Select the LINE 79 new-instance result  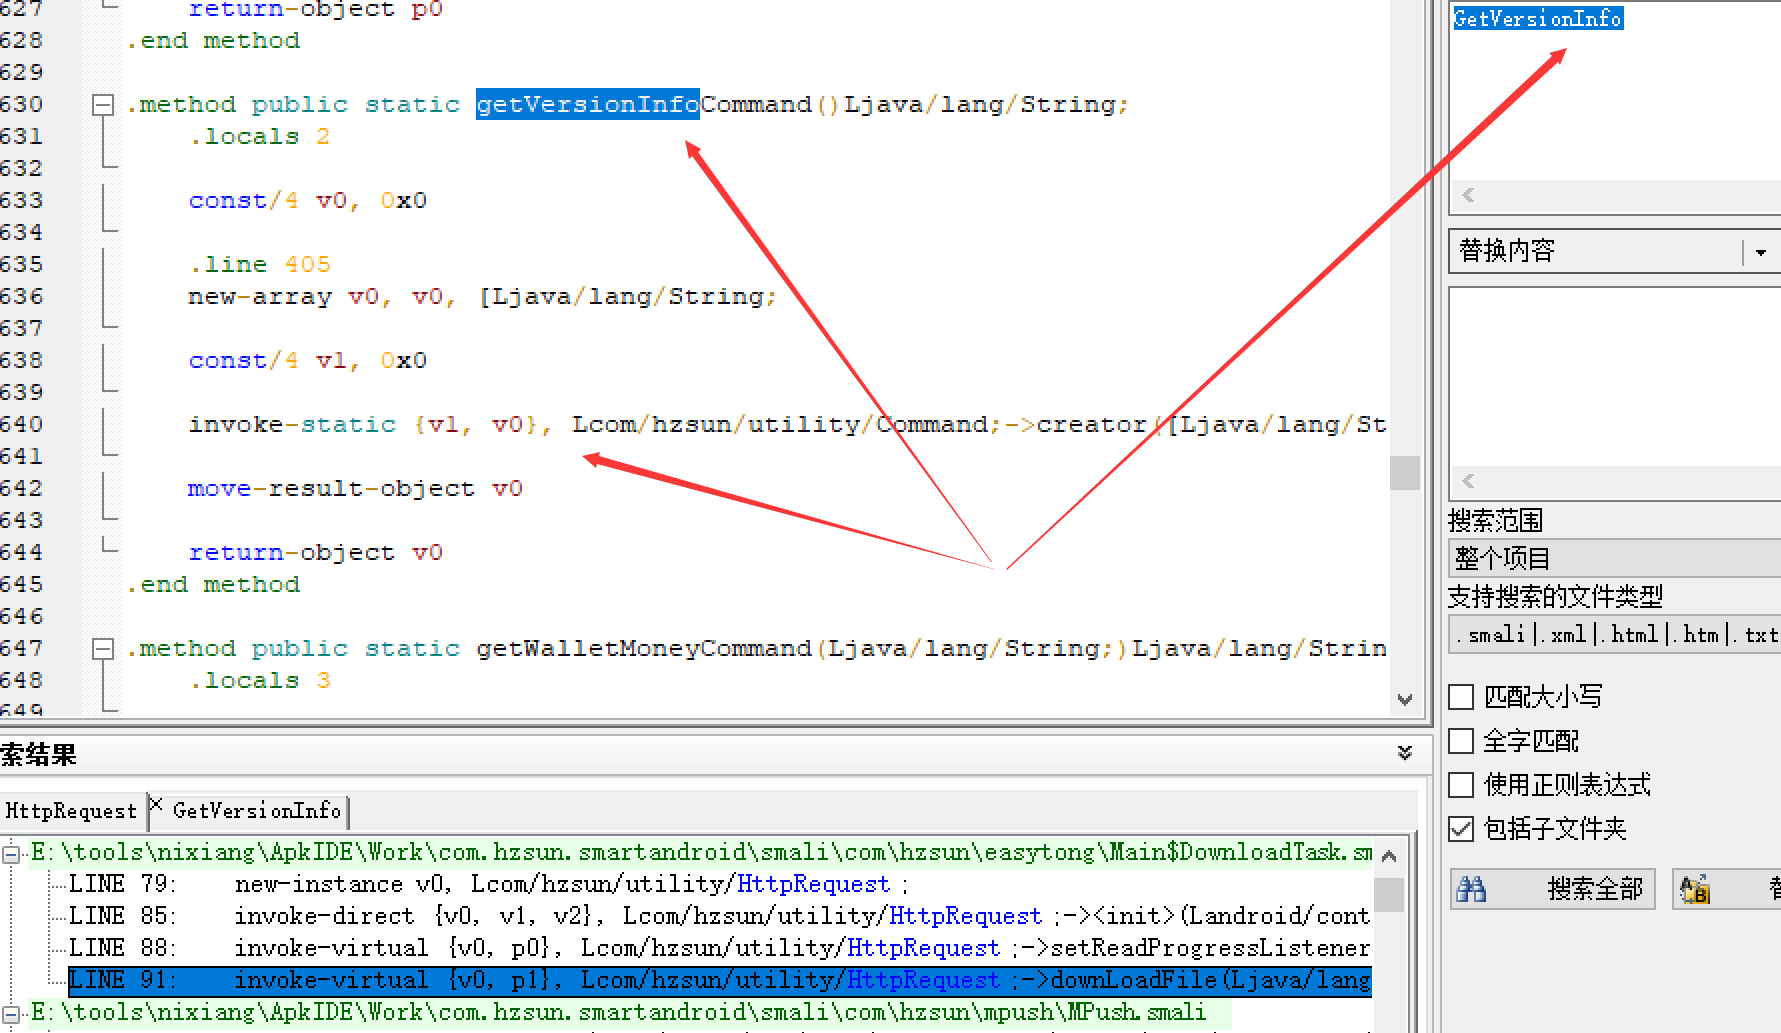click(x=488, y=884)
